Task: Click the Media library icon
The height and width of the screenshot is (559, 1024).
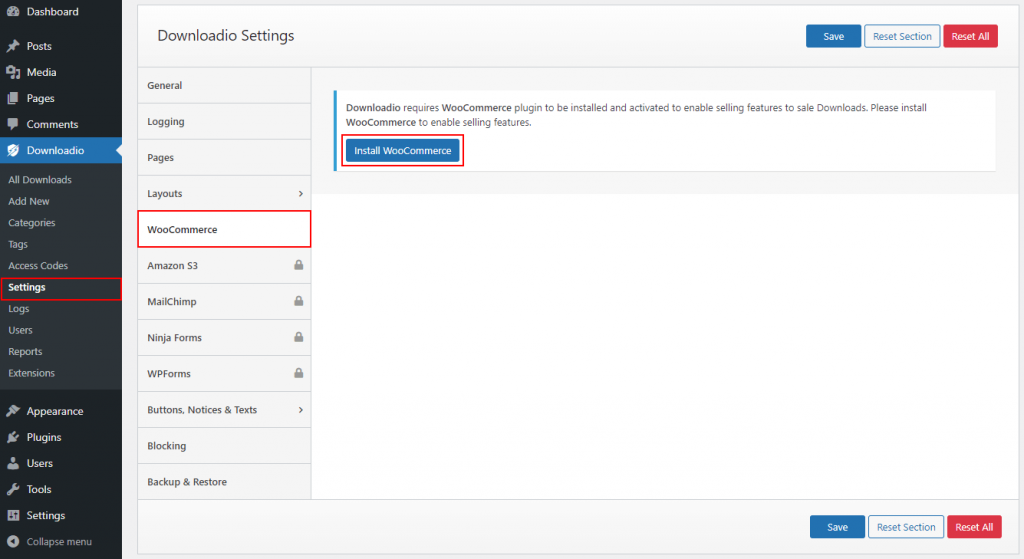Action: tap(12, 72)
